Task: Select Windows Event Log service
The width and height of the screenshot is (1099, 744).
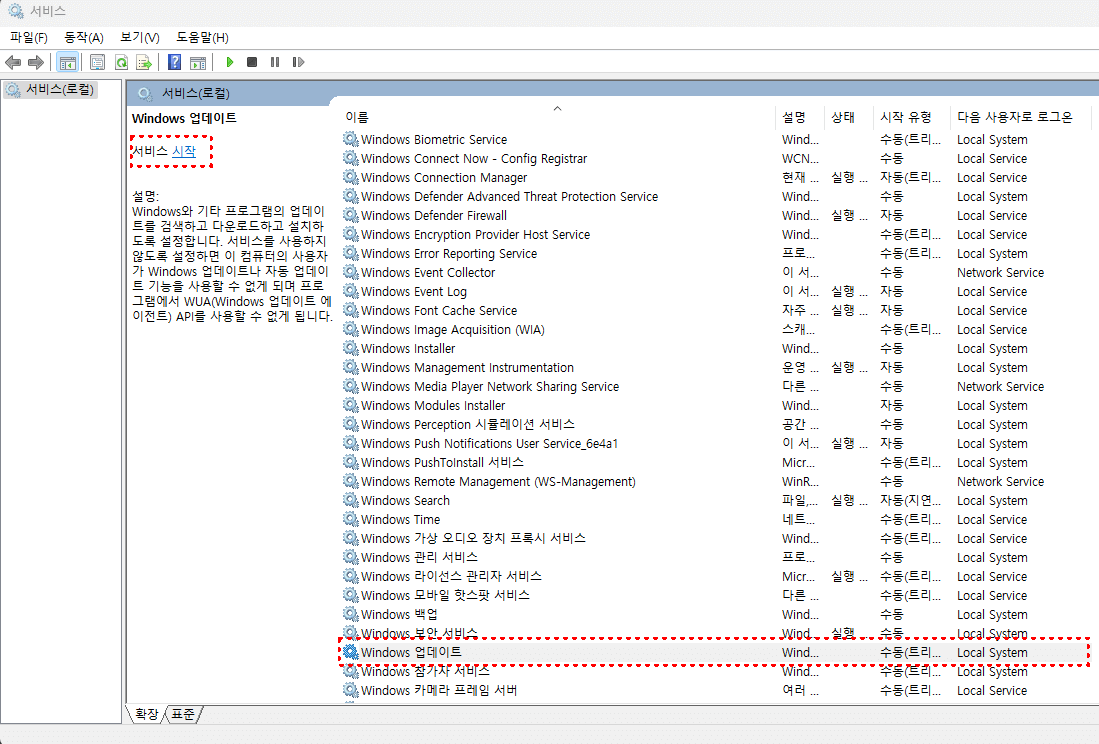Action: (715, 291)
